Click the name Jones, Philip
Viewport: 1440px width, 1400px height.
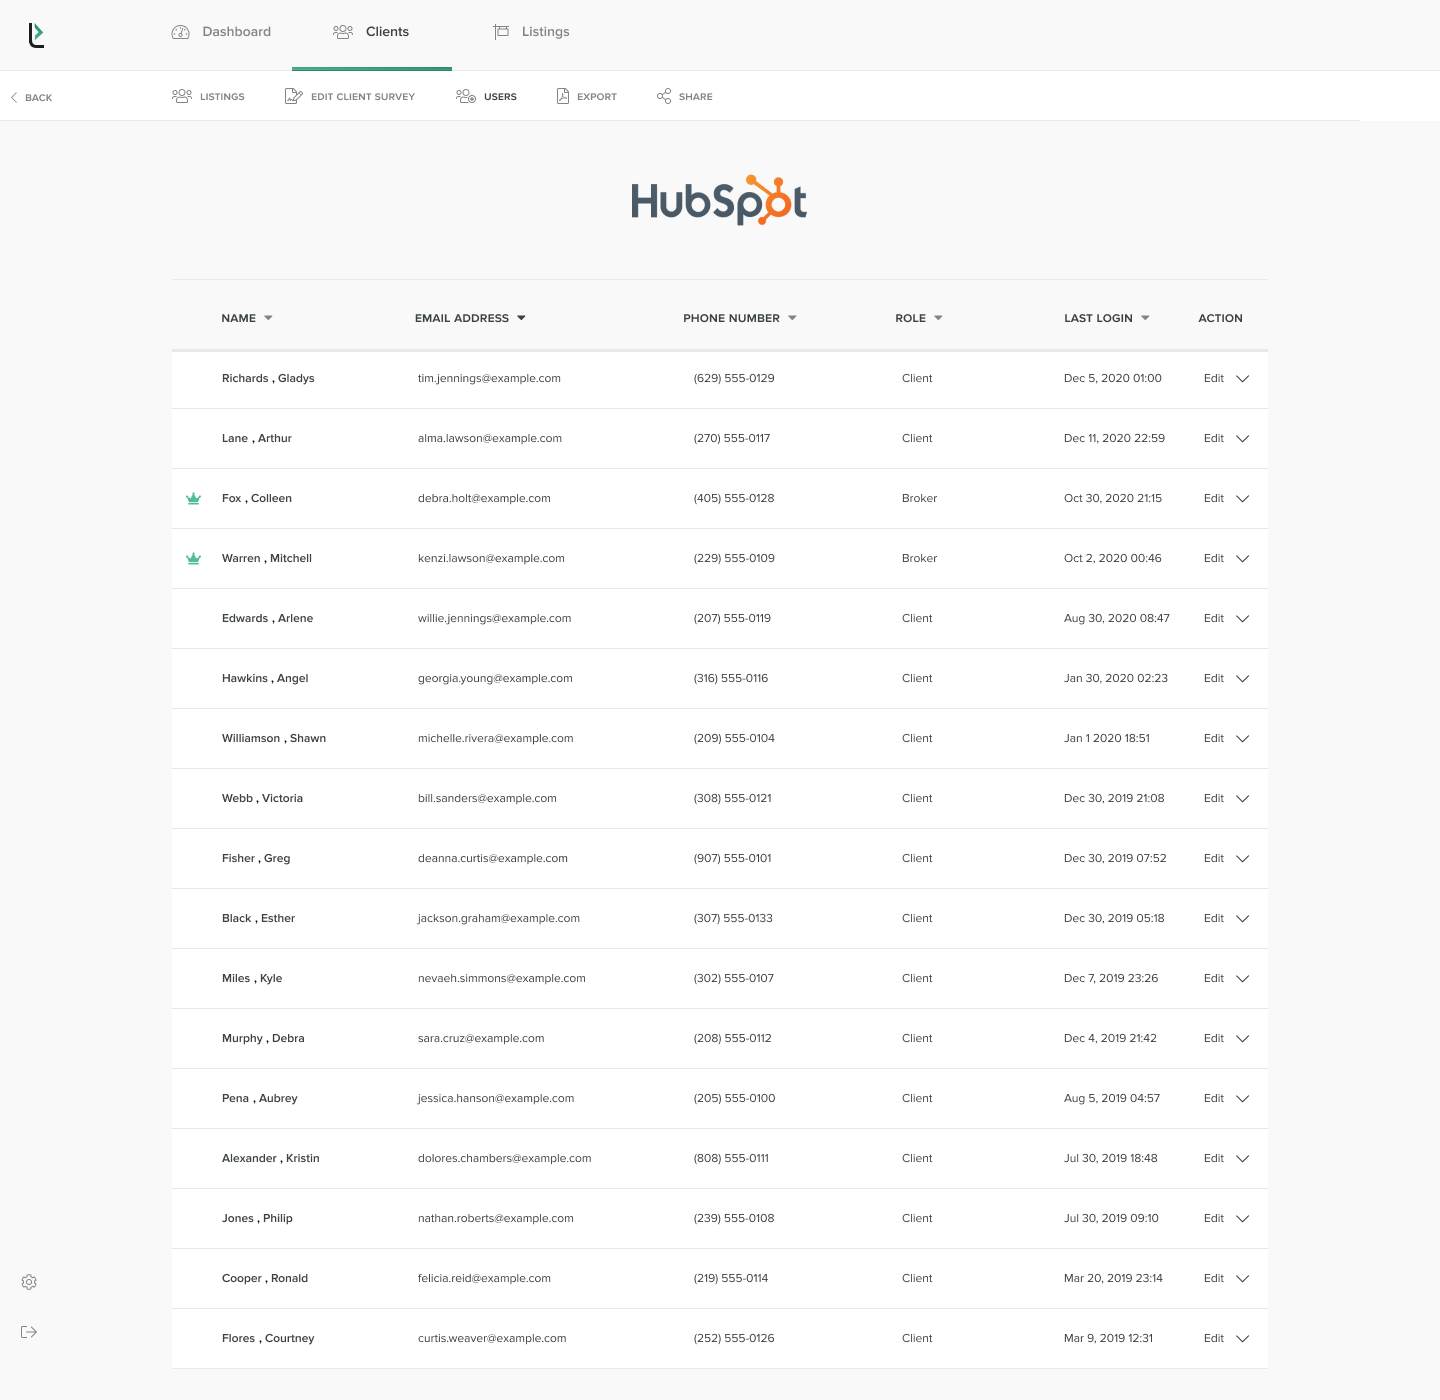(257, 1218)
